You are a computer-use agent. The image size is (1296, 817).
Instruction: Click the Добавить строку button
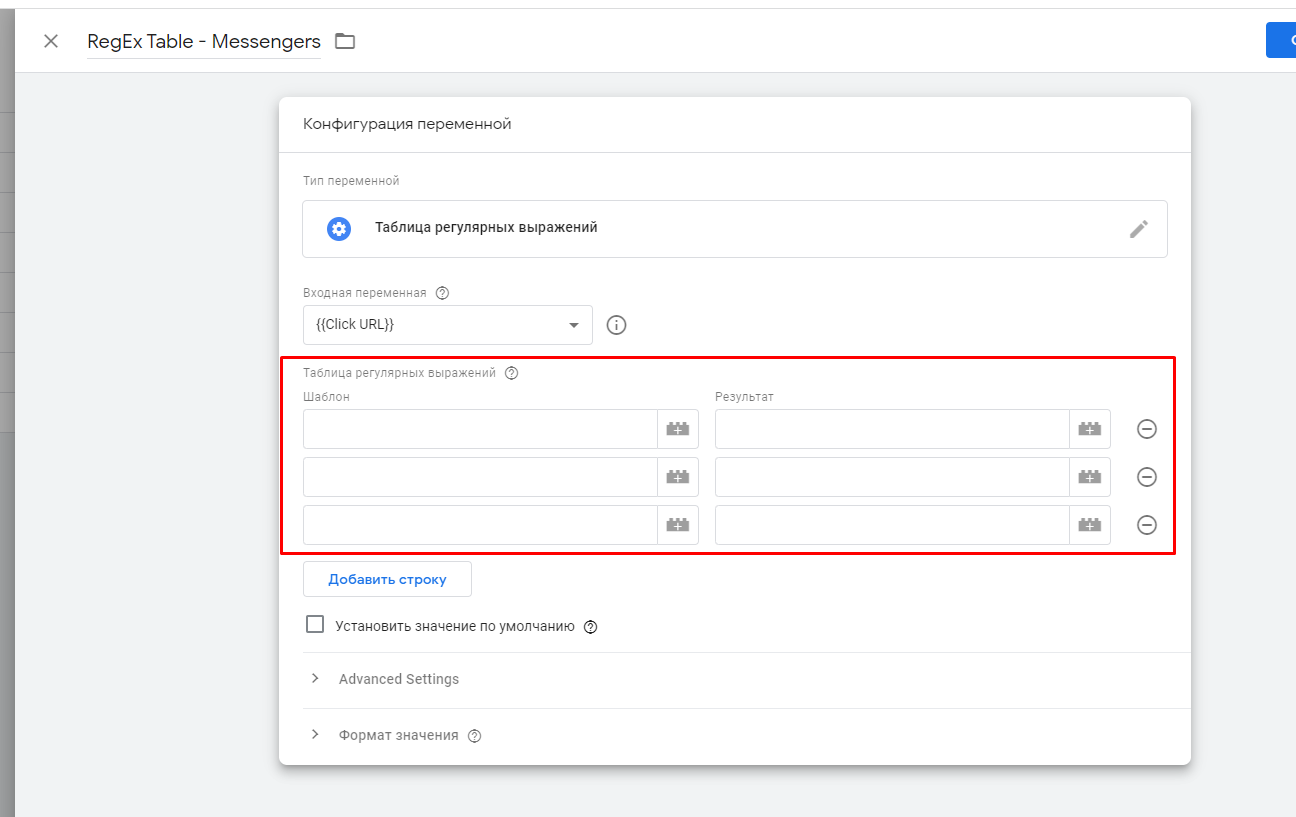click(x=387, y=579)
